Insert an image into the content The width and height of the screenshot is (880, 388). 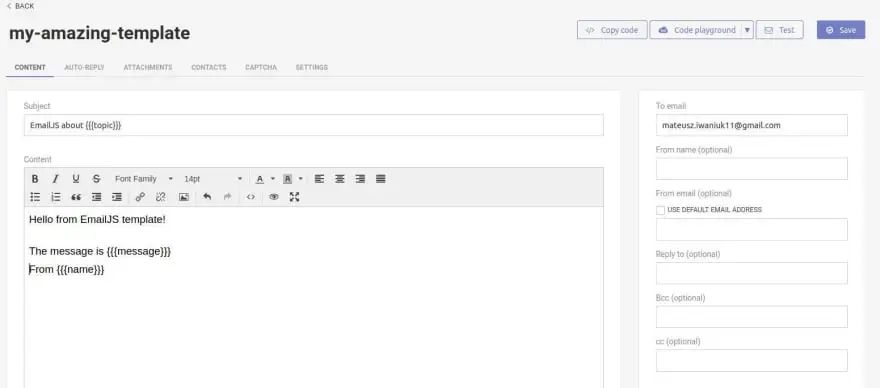[x=184, y=197]
